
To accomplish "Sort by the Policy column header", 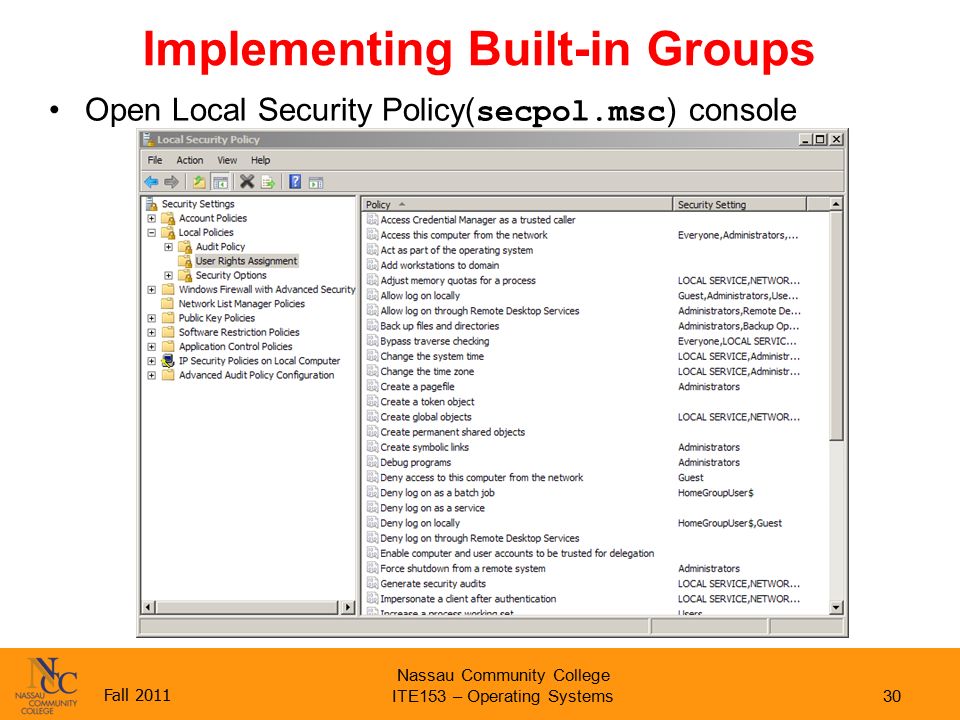I will pyautogui.click(x=517, y=204).
